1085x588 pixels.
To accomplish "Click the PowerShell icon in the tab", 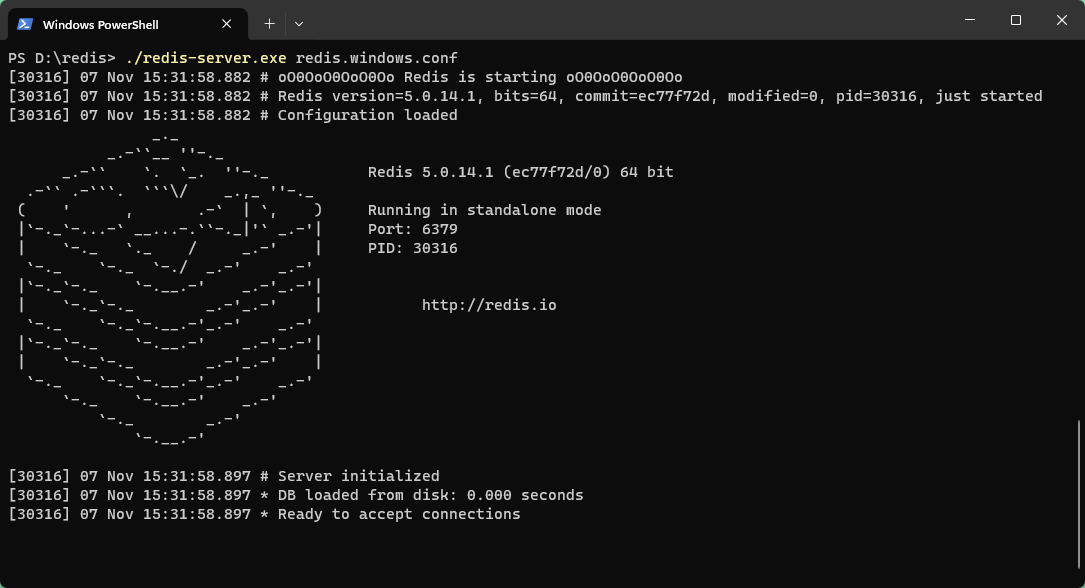I will [x=25, y=24].
